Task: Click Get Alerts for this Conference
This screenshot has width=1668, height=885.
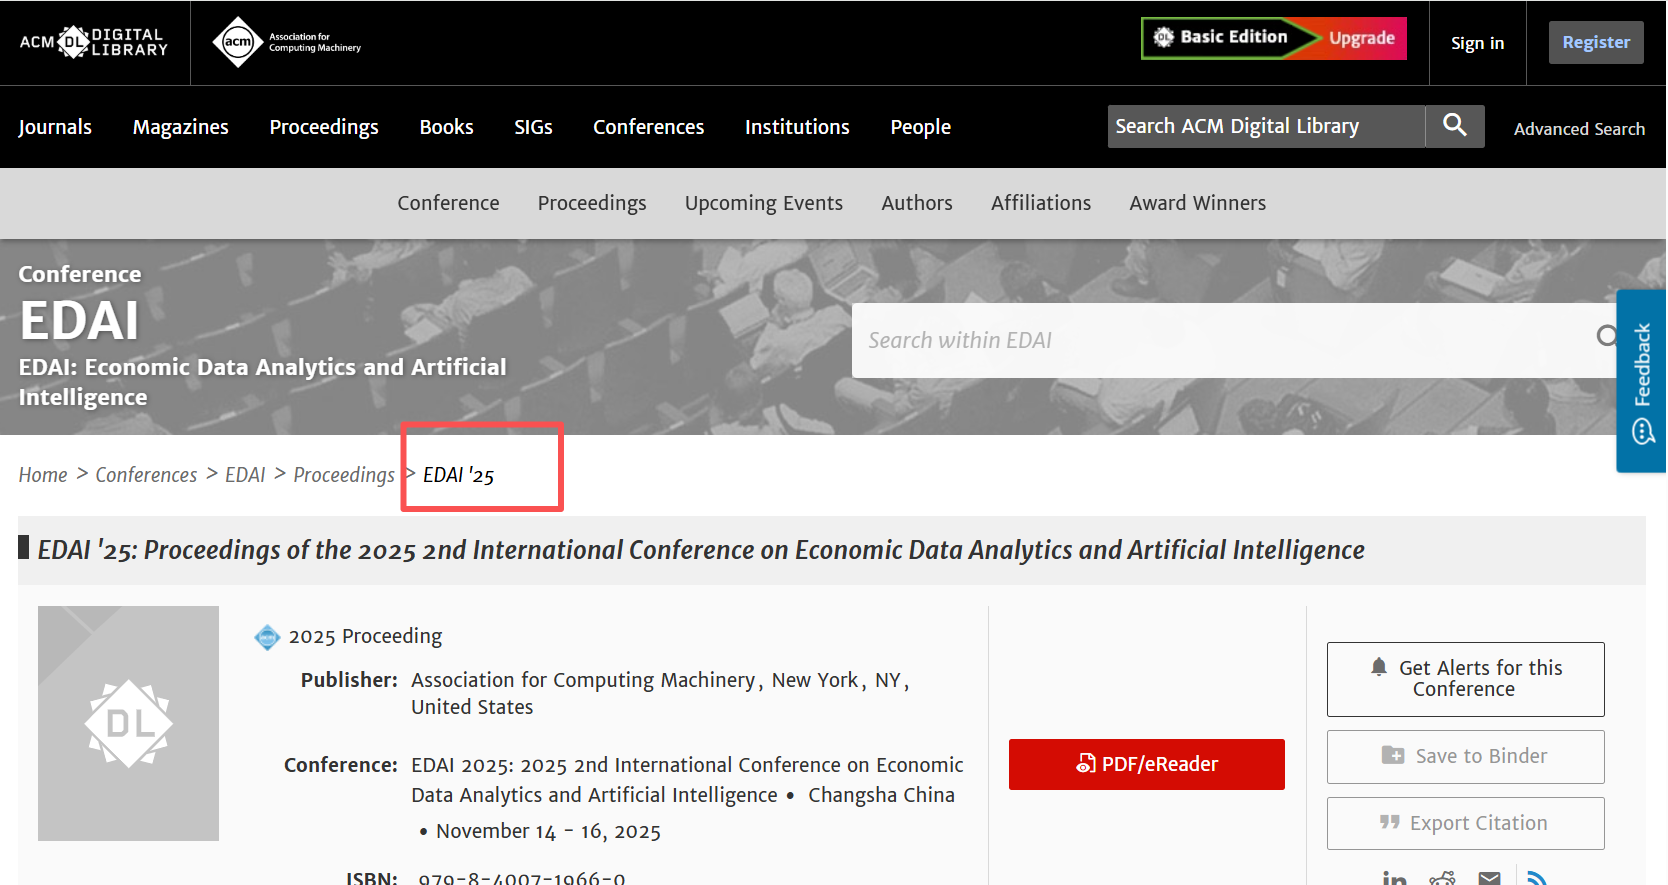Action: pyautogui.click(x=1465, y=679)
